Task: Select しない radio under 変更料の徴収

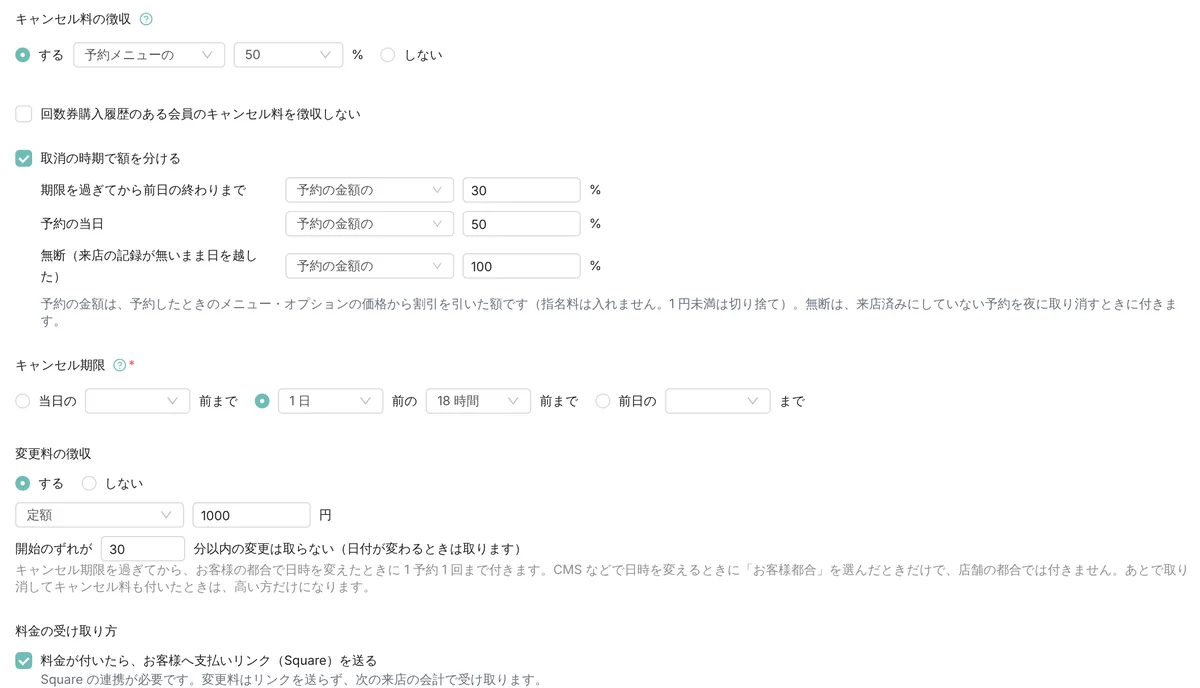Action: 89,483
